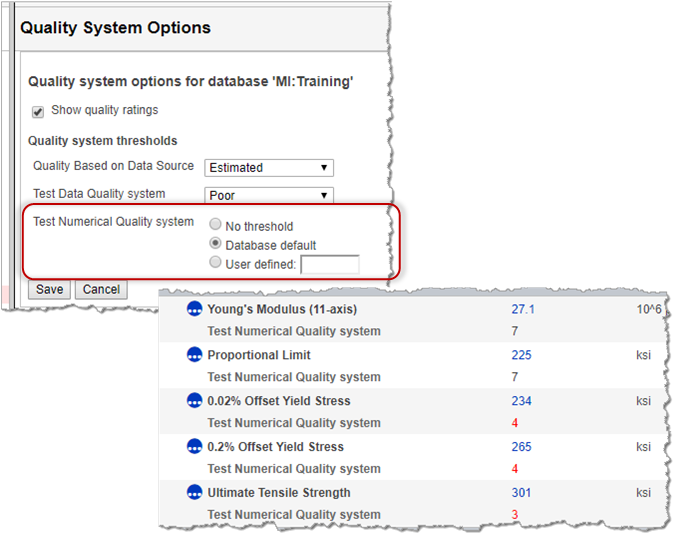This screenshot has height=537, width=678.
Task: Open the Quality Based on Data Source dropdown
Action: tap(268, 168)
